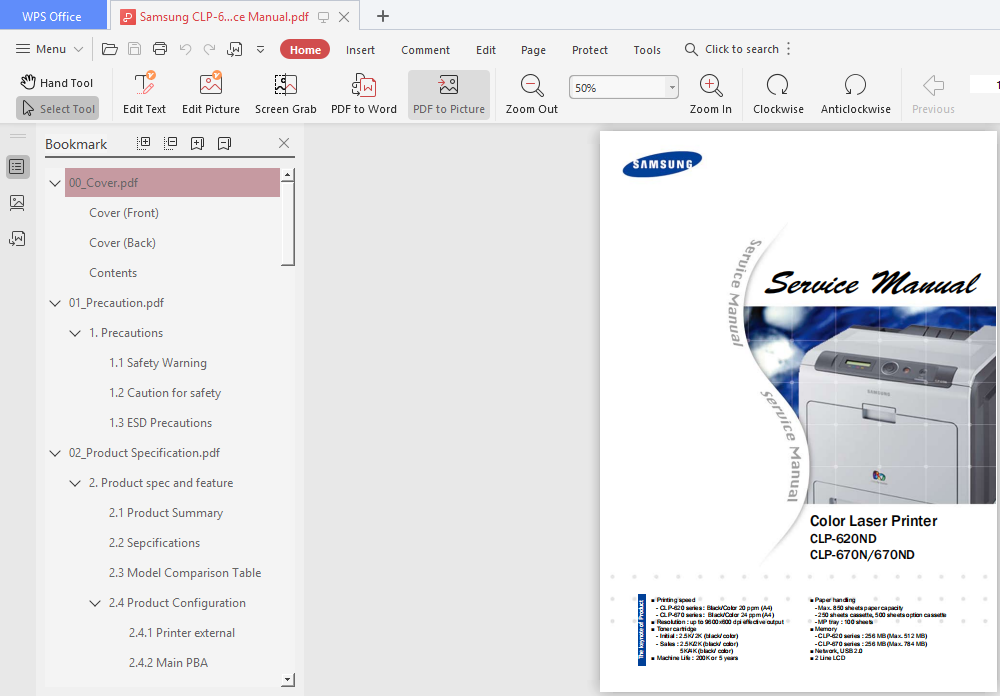Expand all bookmarks icon
Screen dimensions: 1000x696
click(x=143, y=144)
